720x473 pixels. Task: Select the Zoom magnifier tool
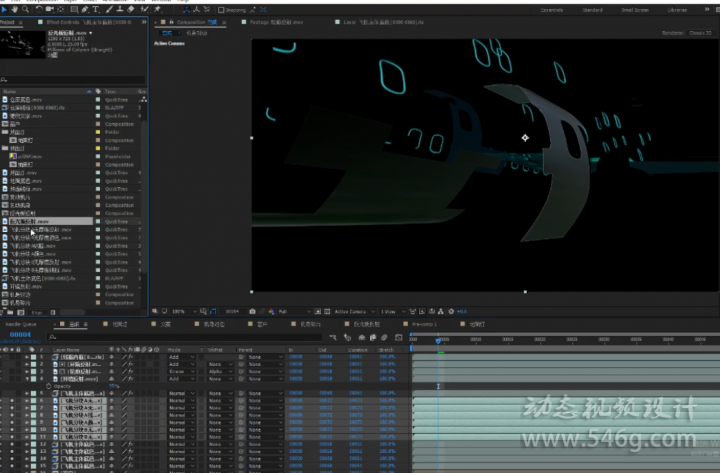pyautogui.click(x=26, y=9)
